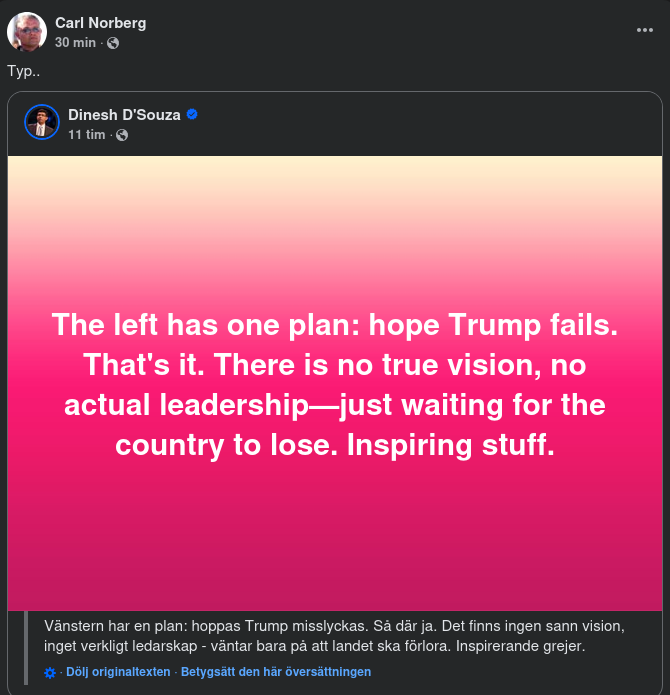Click Betygsätt den här översättningen
670x695 pixels.
coord(276,672)
